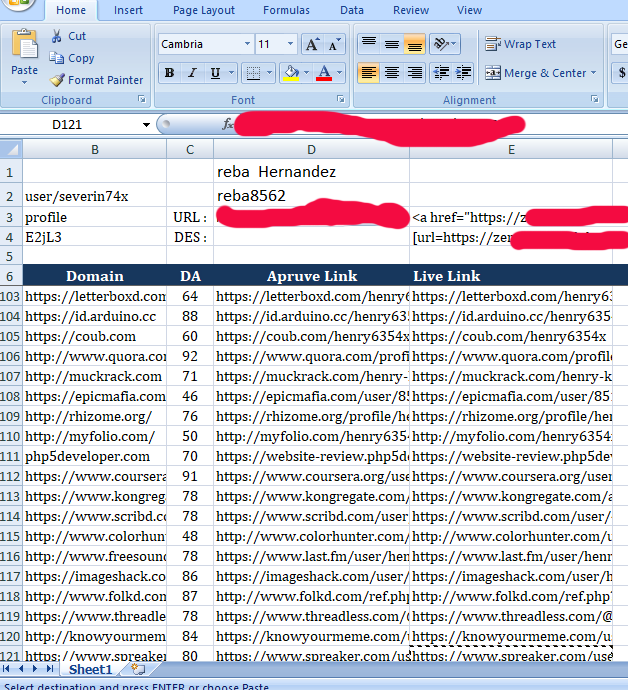
Task: Click Wrap Text button
Action: (521, 44)
